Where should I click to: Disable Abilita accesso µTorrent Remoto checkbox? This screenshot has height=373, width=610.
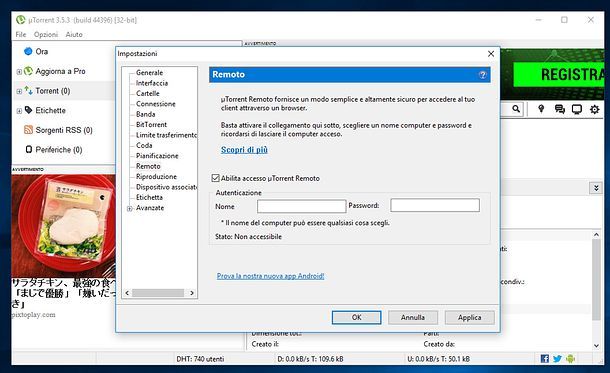pos(215,178)
